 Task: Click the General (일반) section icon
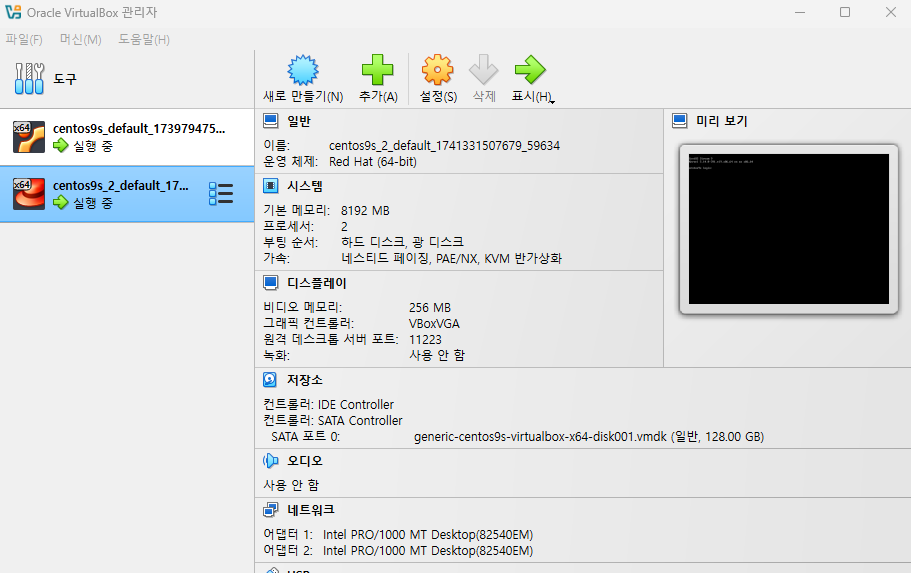[271, 121]
